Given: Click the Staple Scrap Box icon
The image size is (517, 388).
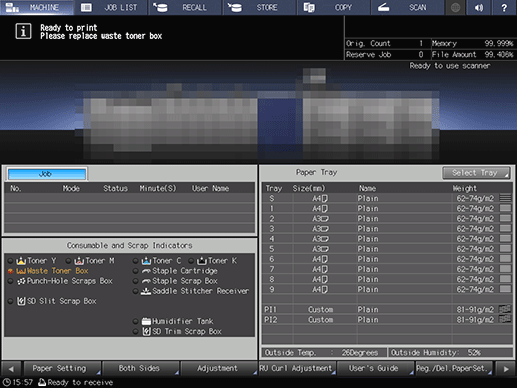Looking at the screenshot, I should click(146, 281).
